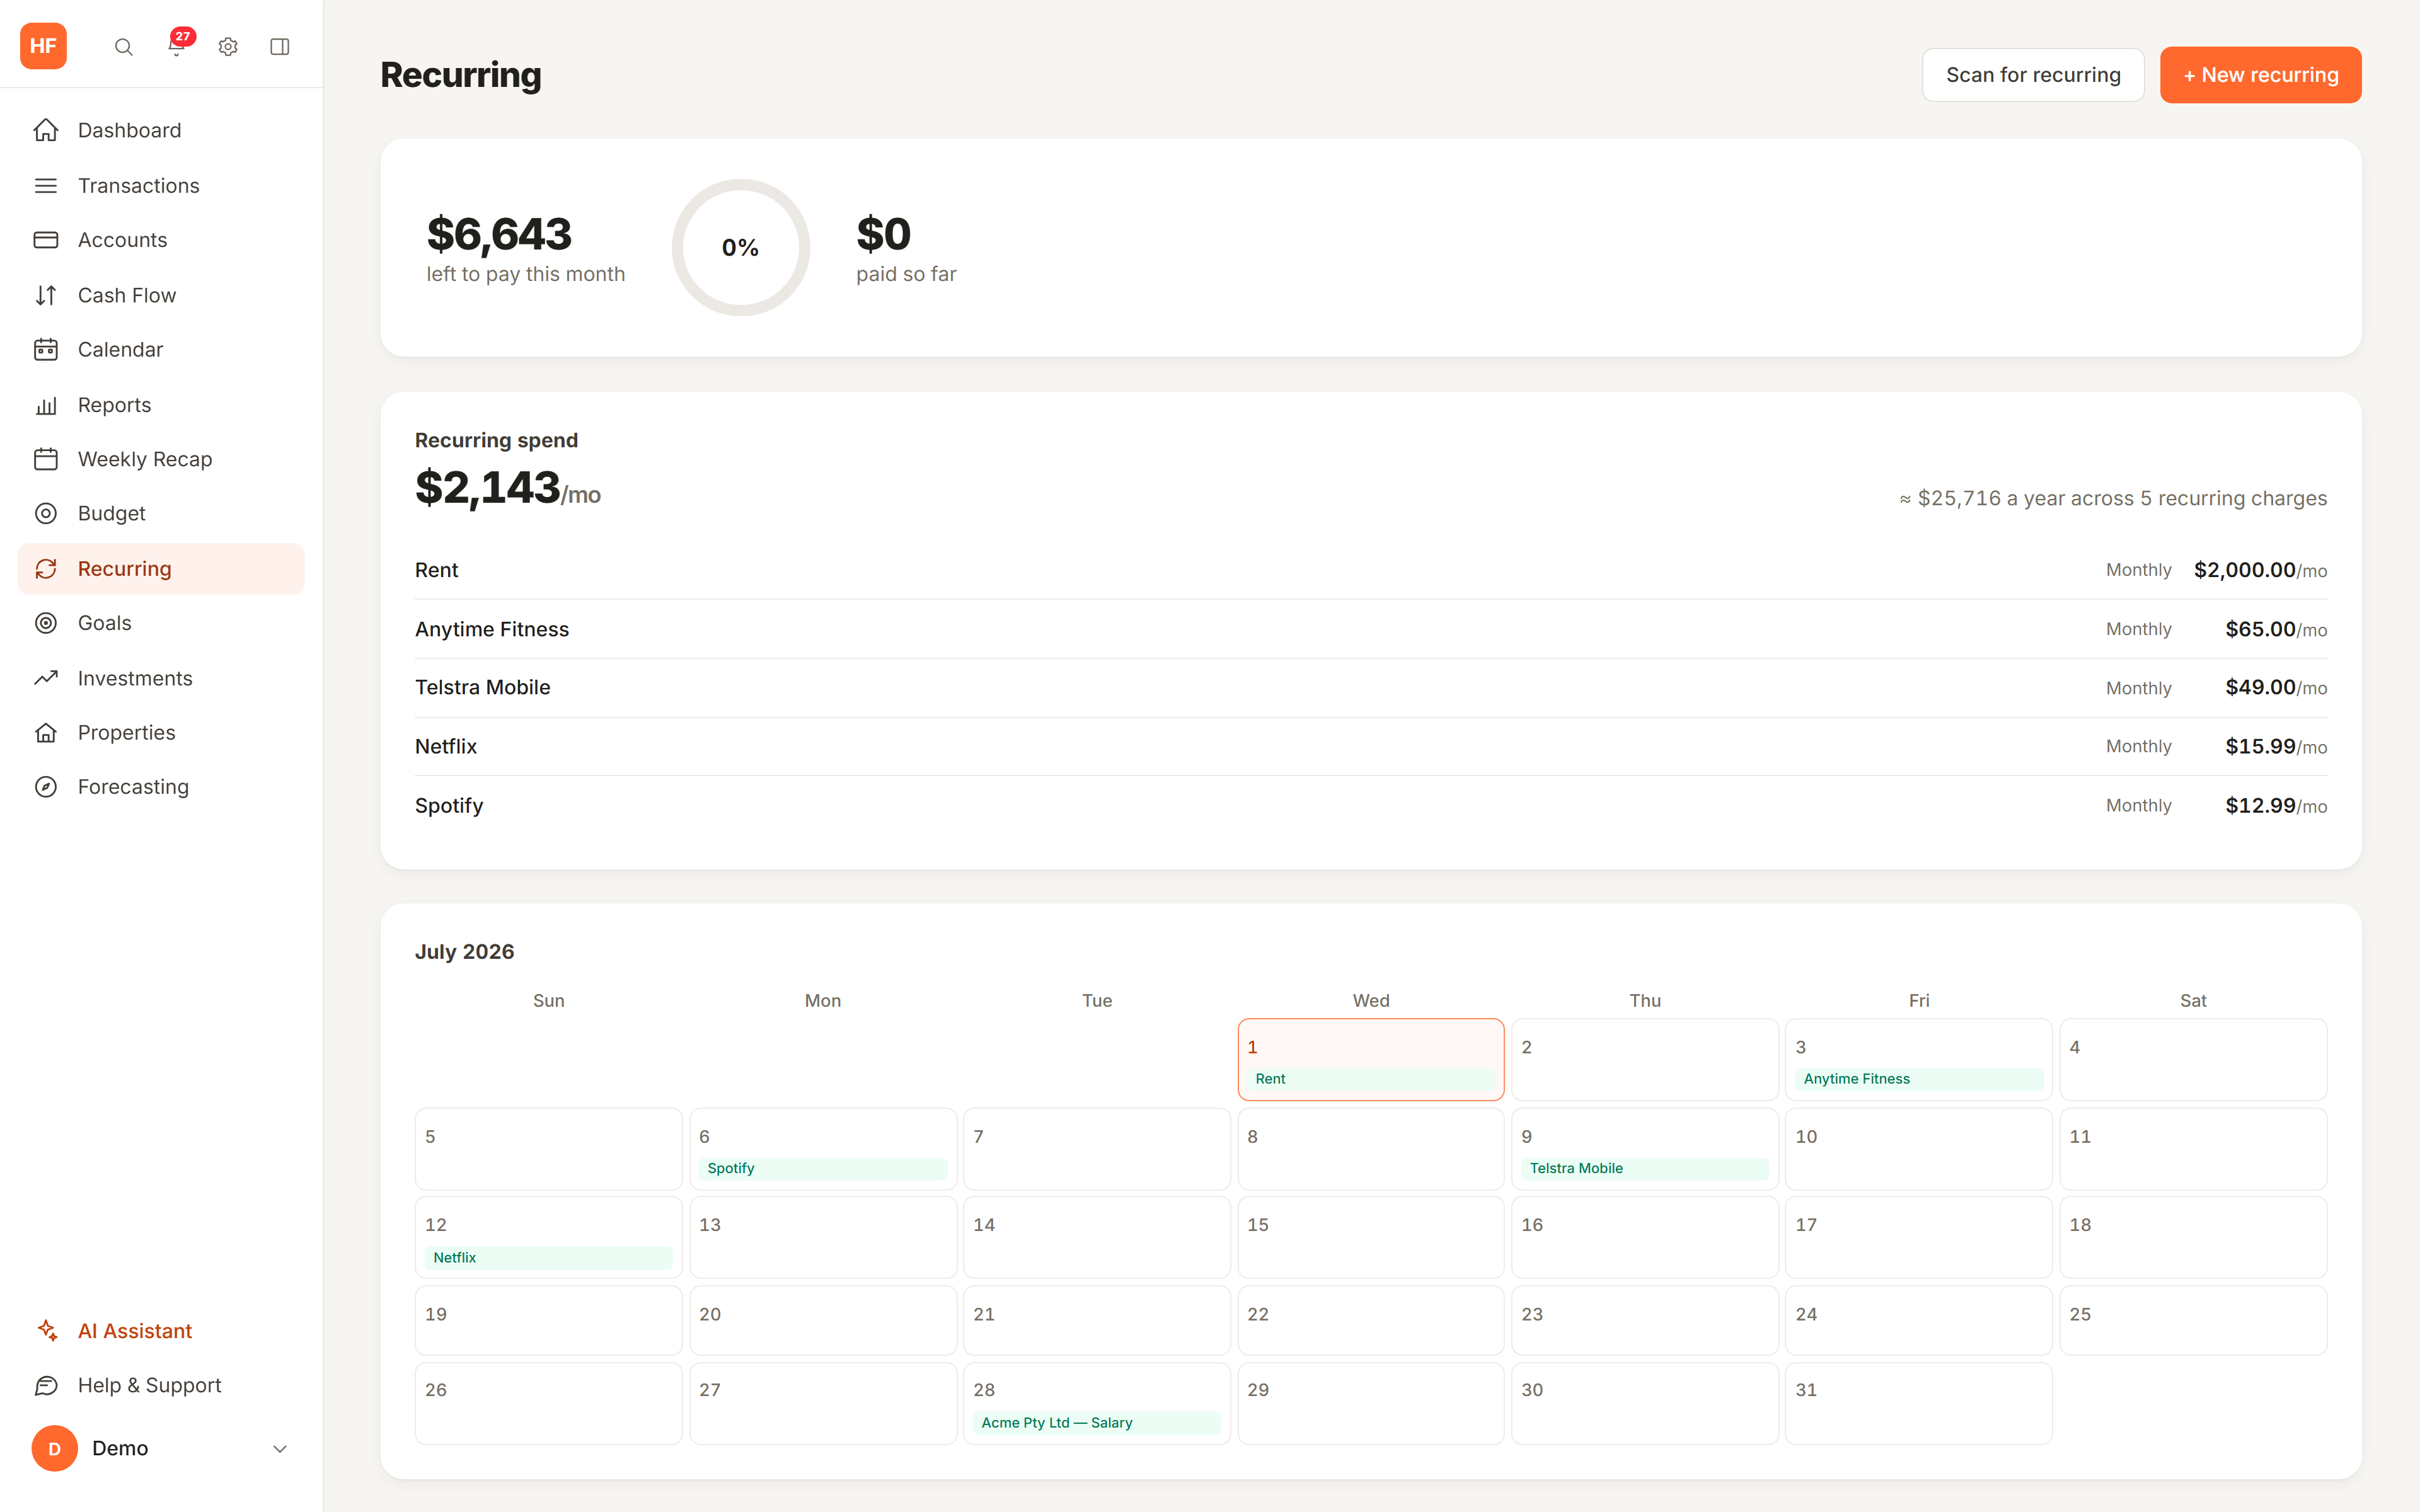Open the search magnifier icon
Screen dimensions: 2420x1512
pos(123,47)
